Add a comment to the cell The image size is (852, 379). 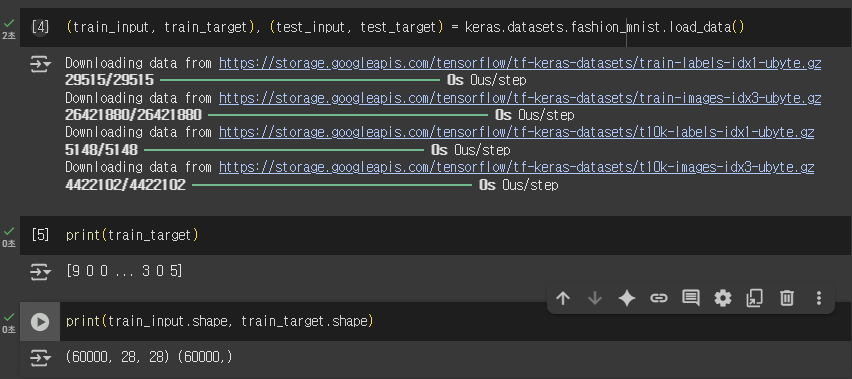[691, 298]
